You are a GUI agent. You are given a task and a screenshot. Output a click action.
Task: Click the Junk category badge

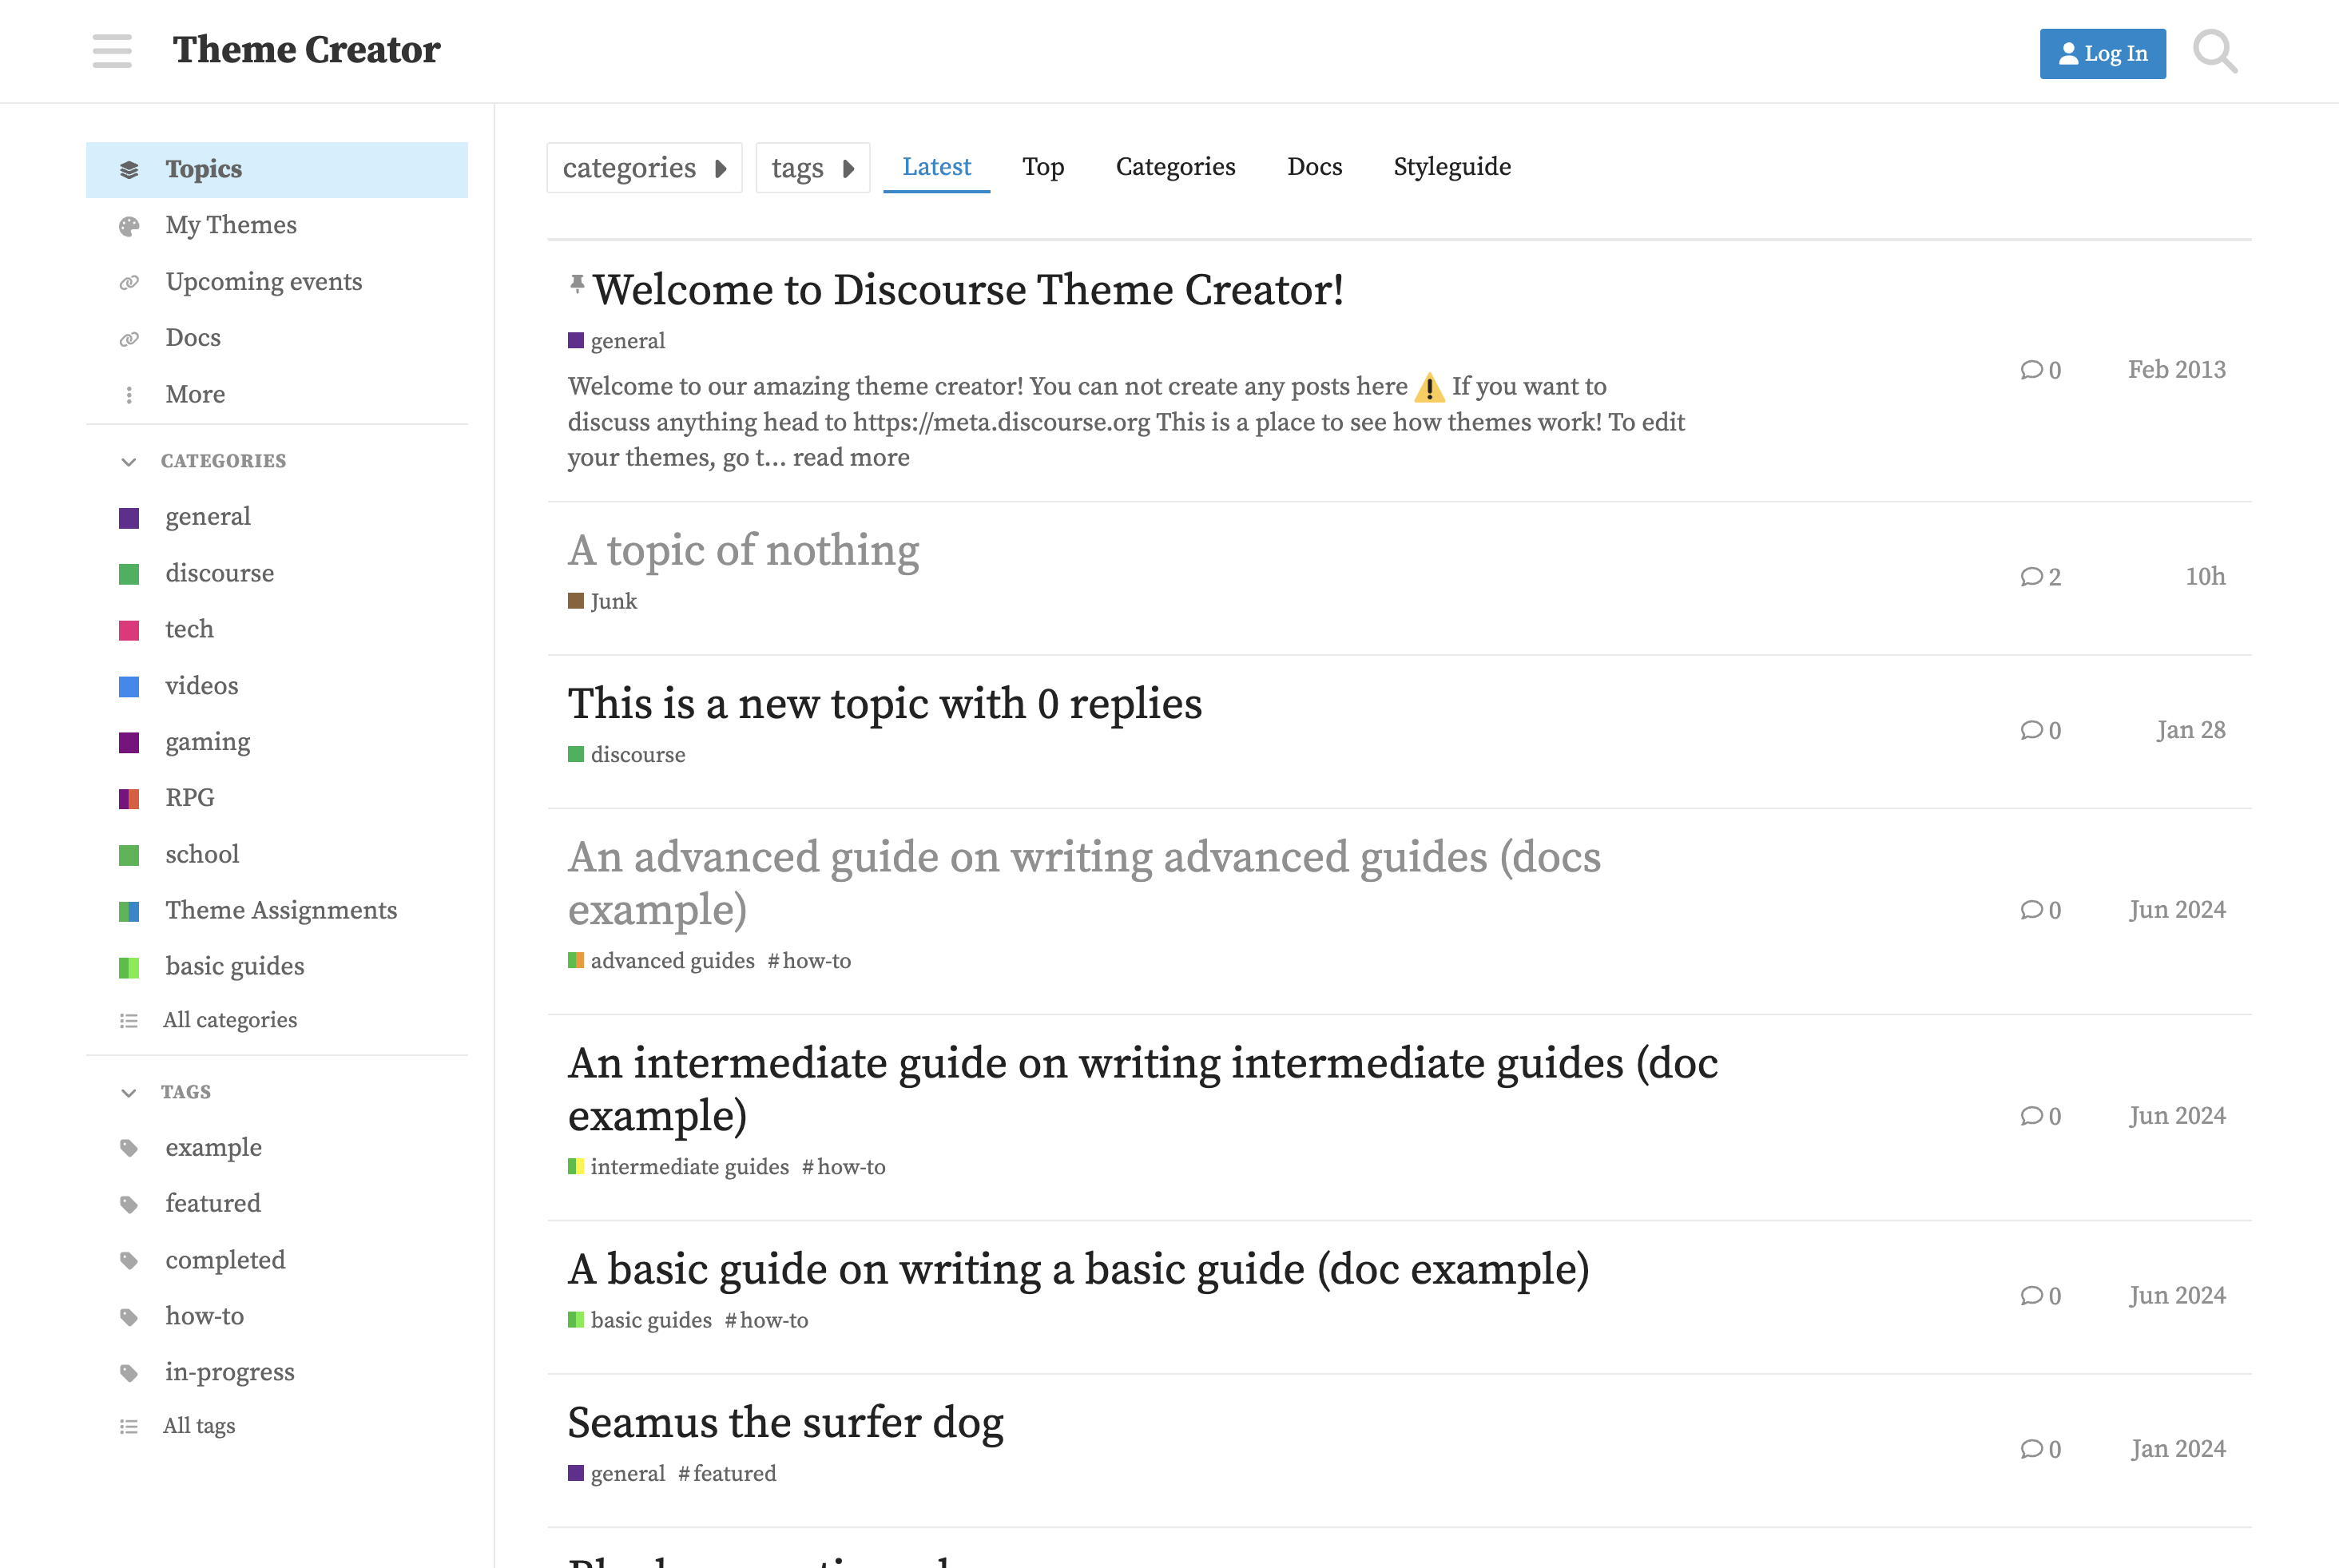click(603, 602)
